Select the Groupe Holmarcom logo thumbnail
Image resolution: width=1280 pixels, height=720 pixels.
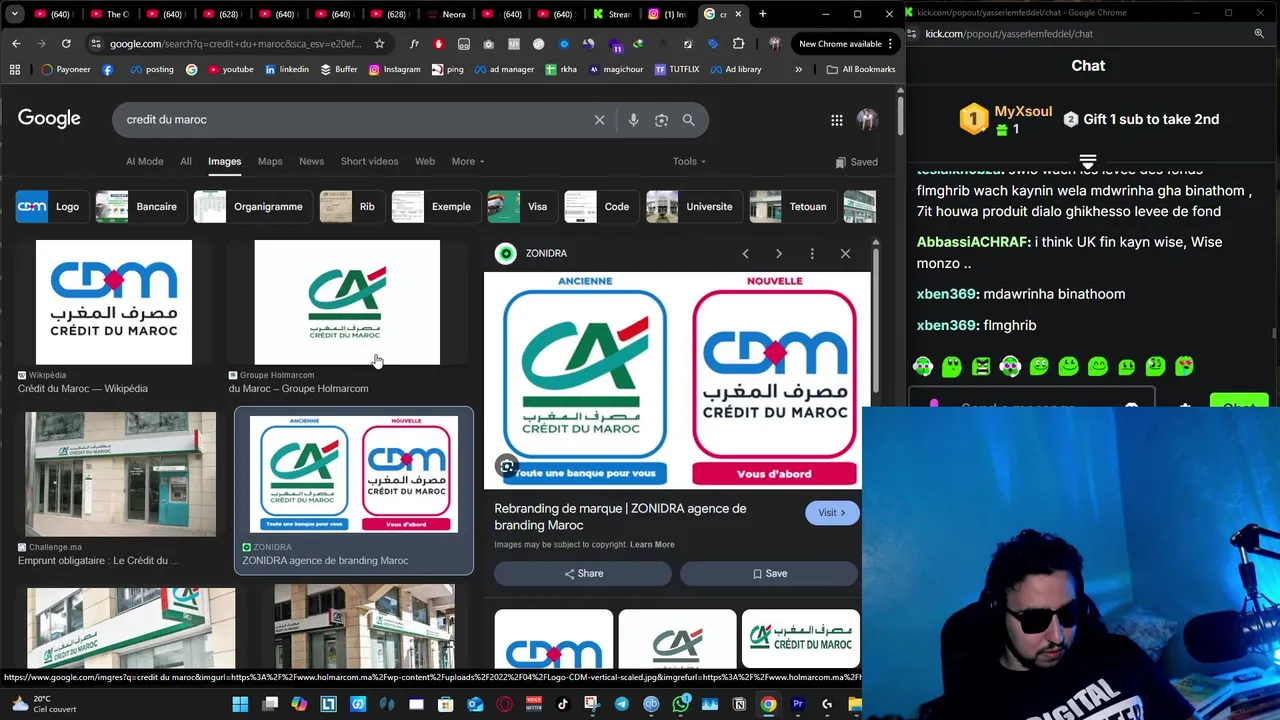(x=347, y=302)
